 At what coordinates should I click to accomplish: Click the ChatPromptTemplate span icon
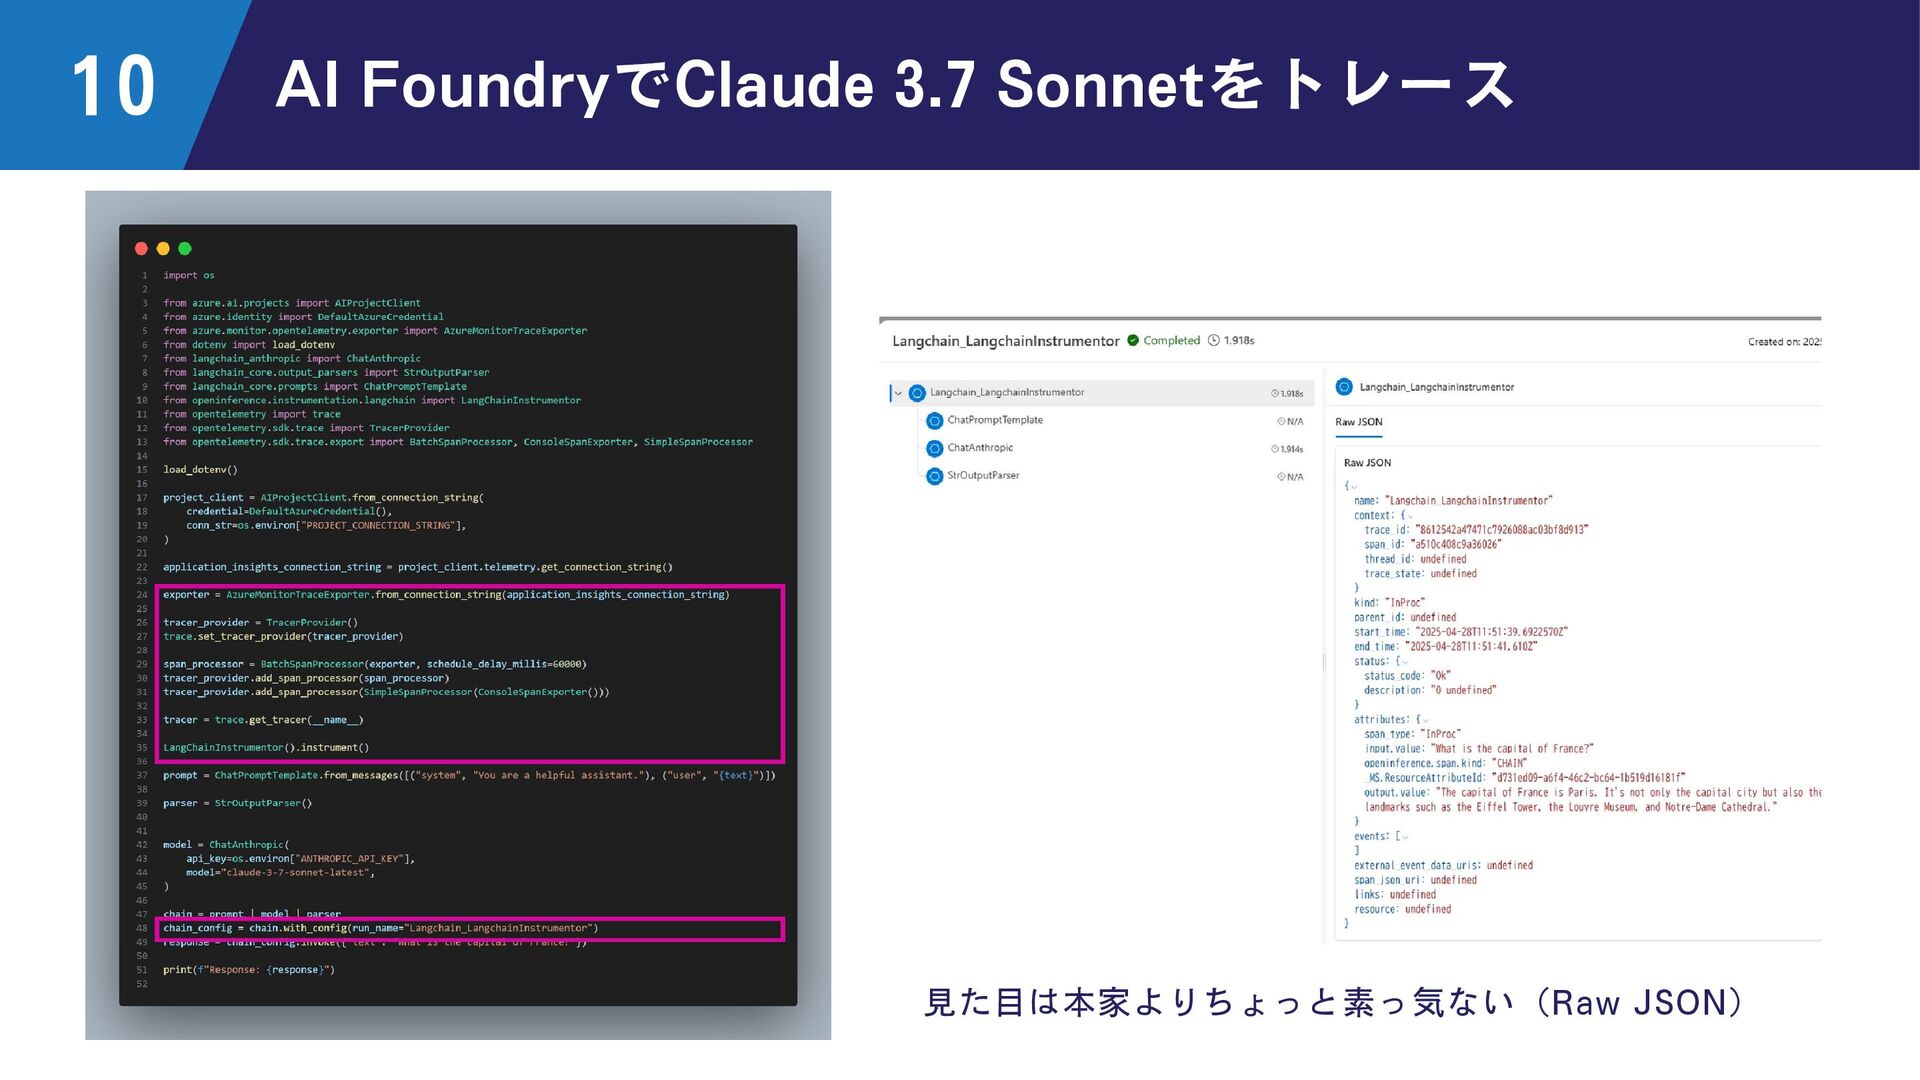tap(935, 421)
